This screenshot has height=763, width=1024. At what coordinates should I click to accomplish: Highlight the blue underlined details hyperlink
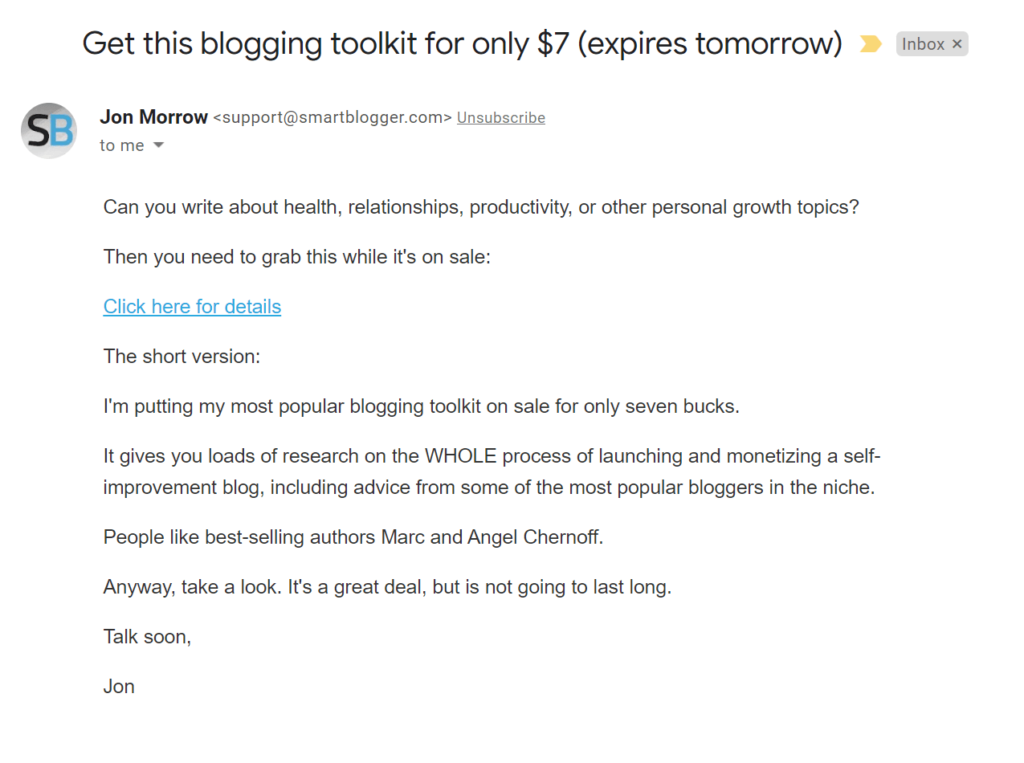click(192, 306)
